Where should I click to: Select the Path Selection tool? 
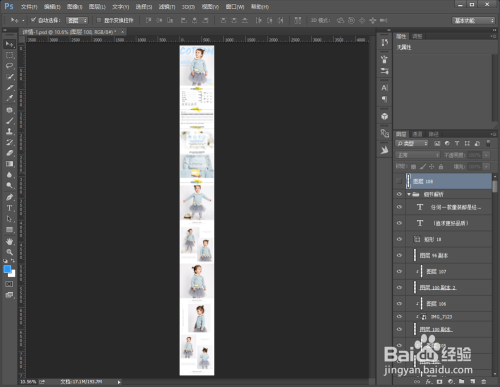10,219
